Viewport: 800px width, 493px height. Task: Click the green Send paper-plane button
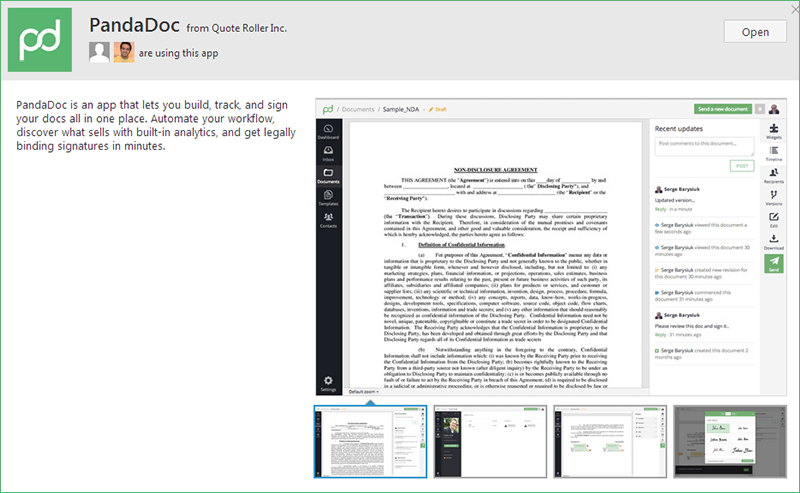[774, 263]
